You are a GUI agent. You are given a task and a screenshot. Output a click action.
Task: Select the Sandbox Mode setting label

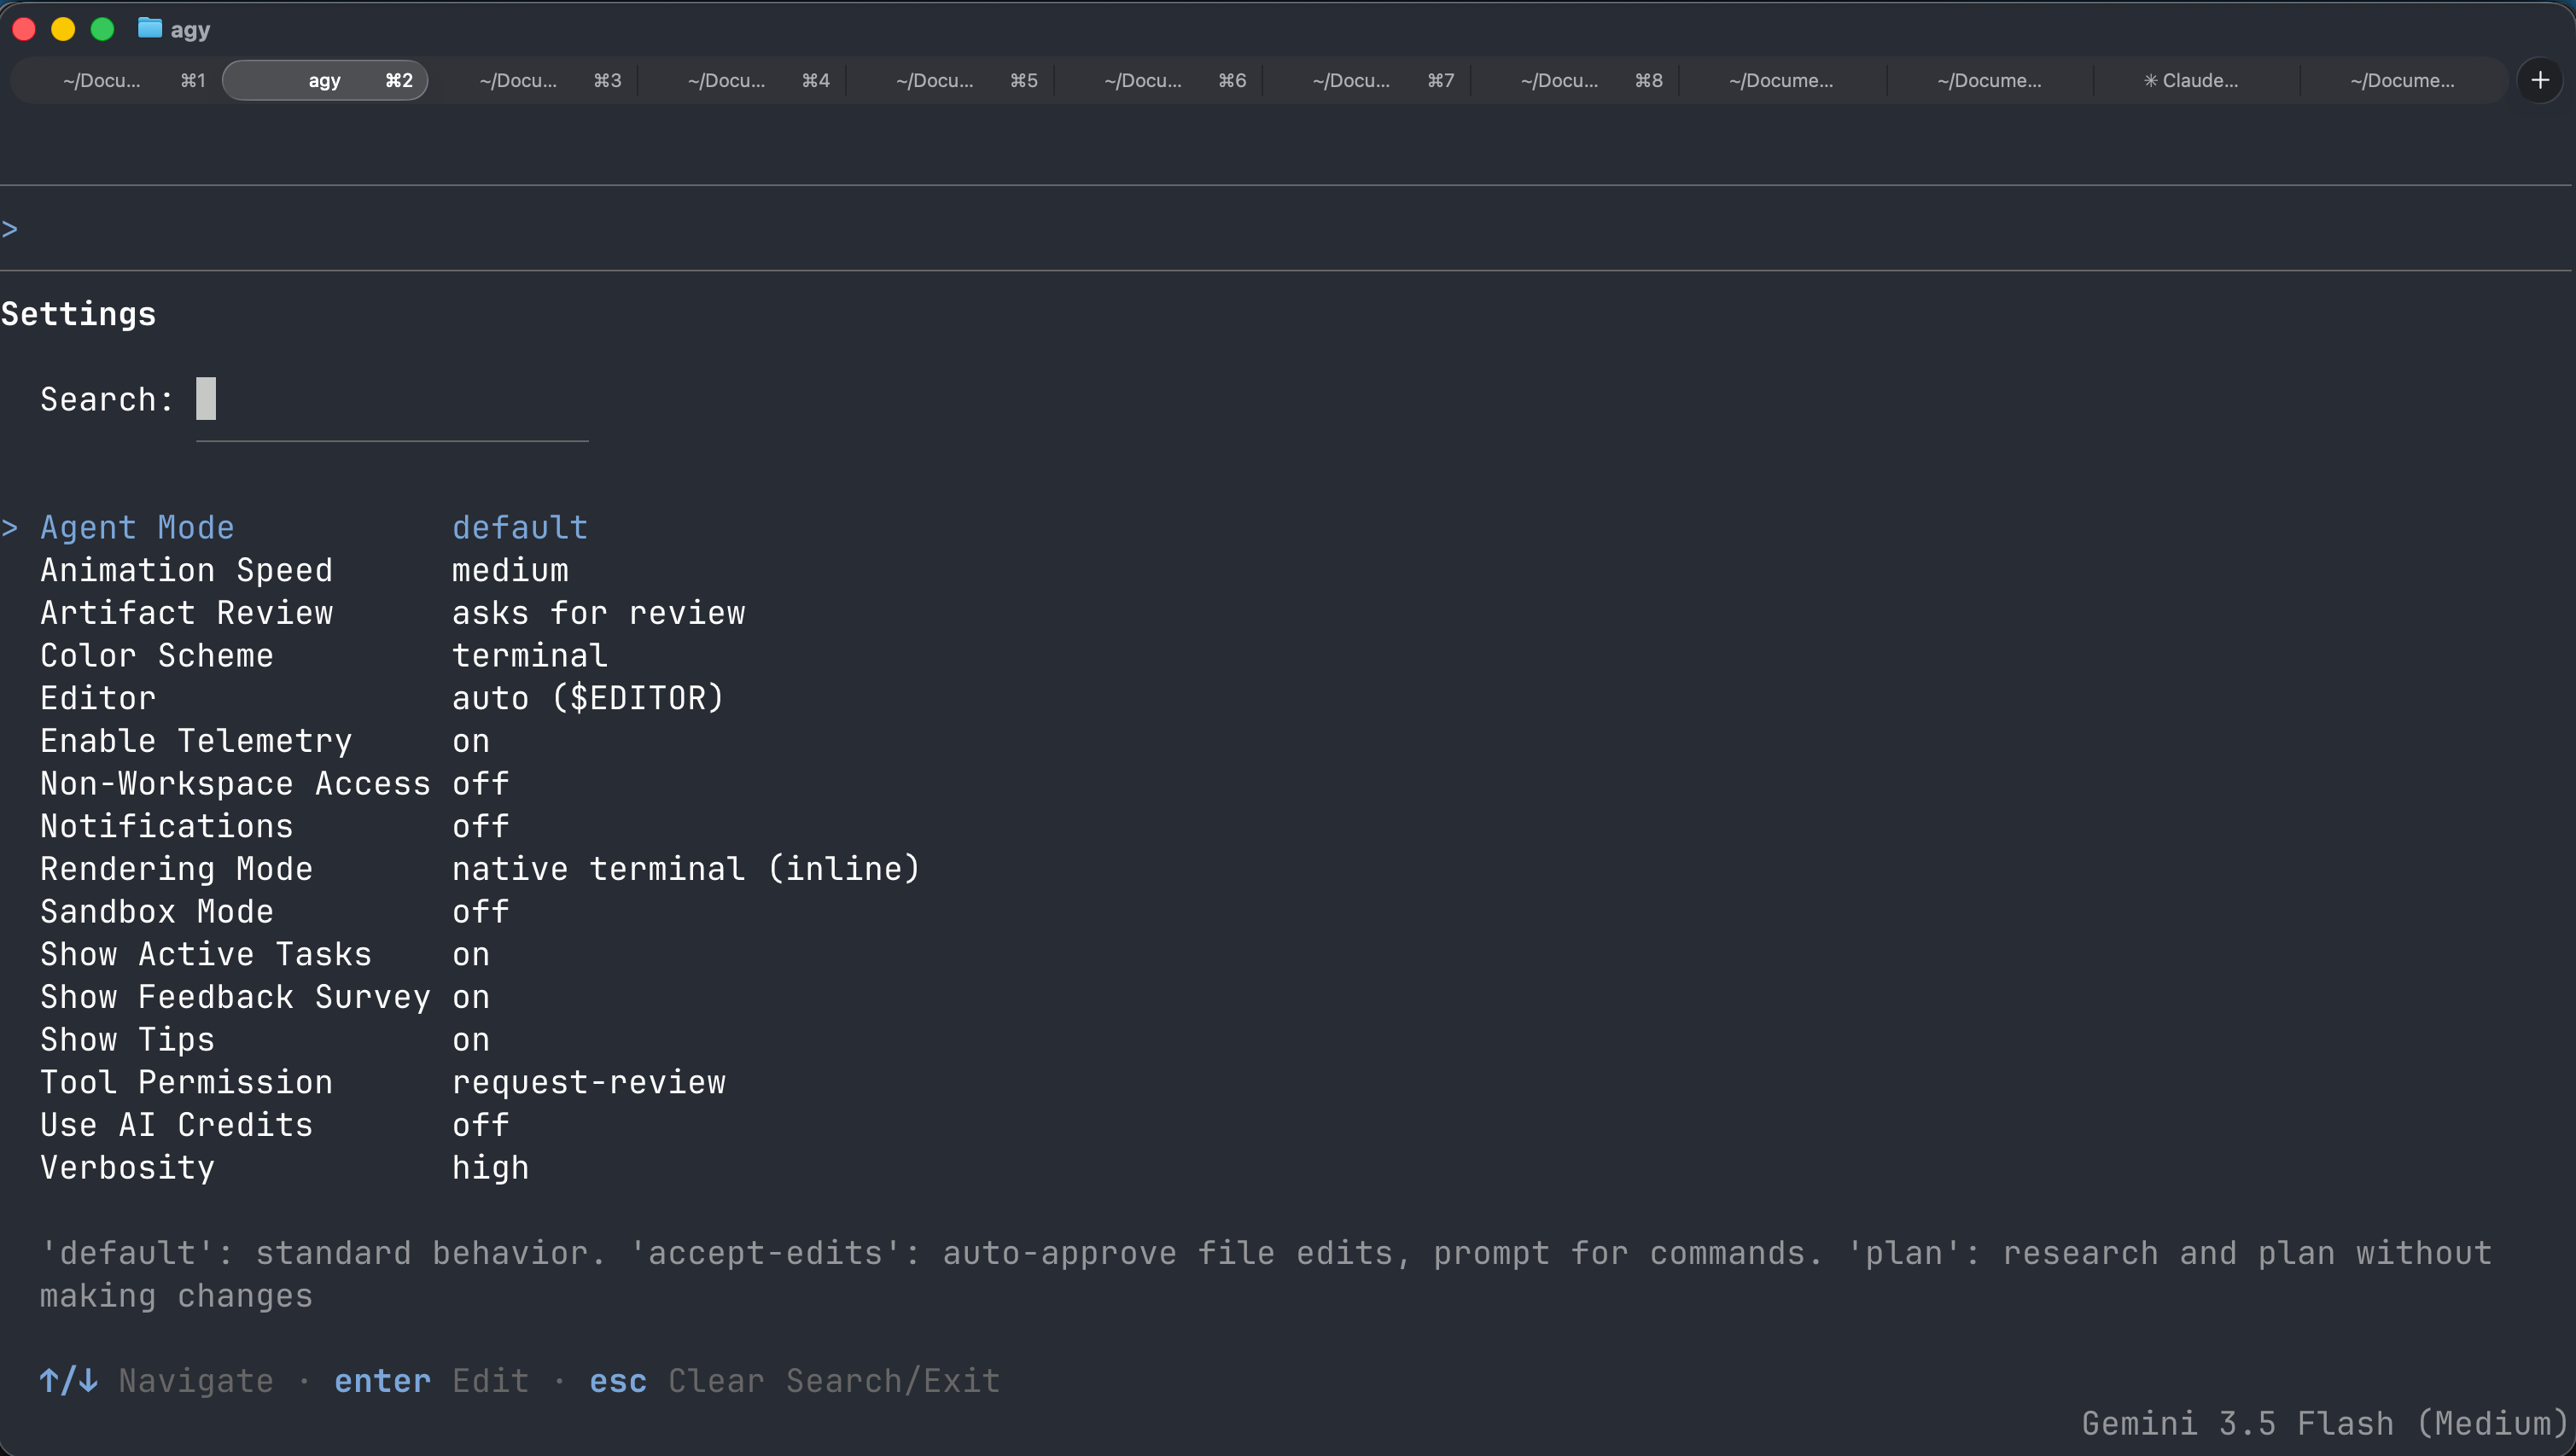coord(157,911)
